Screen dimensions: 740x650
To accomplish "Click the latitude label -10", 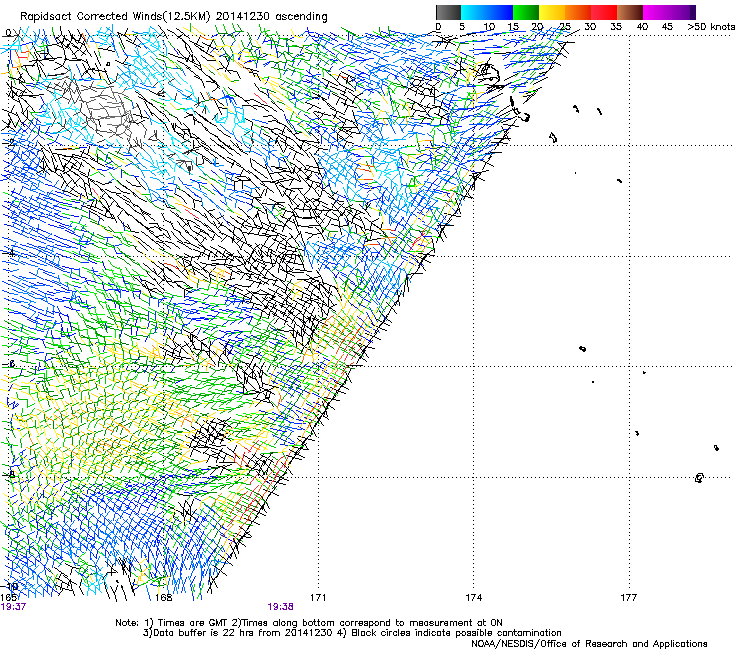I will (x=10, y=587).
